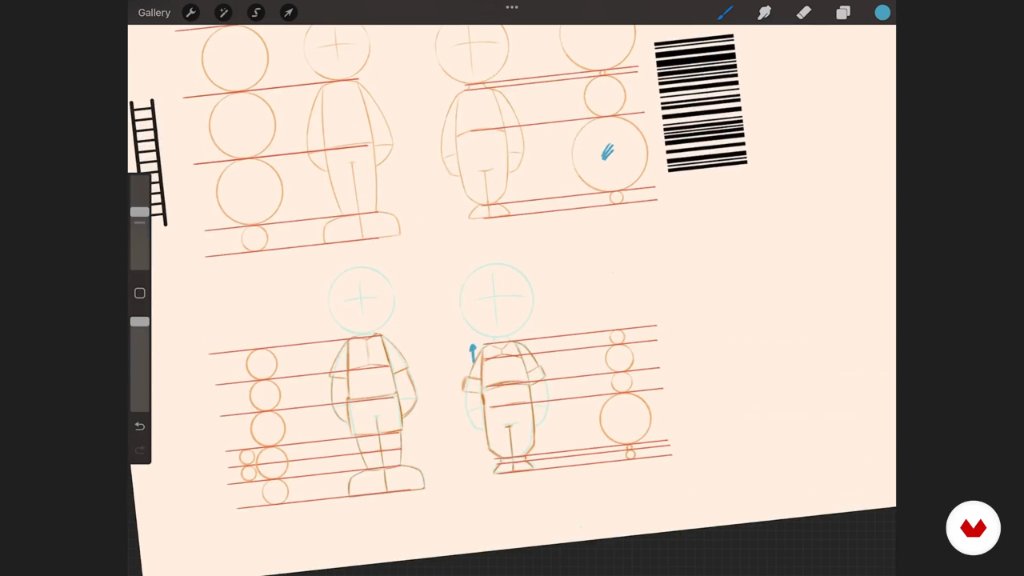The width and height of the screenshot is (1024, 576).
Task: Open the Gallery
Action: [153, 12]
